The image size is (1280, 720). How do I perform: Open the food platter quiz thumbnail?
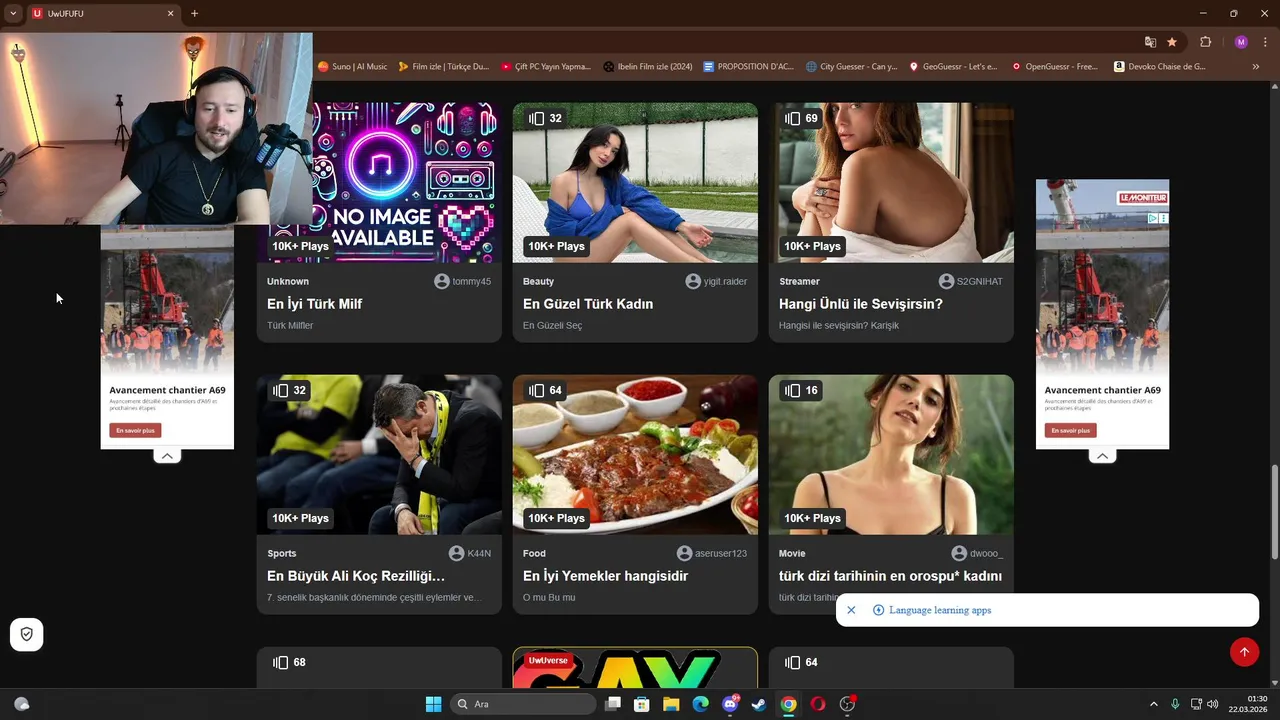tap(635, 455)
